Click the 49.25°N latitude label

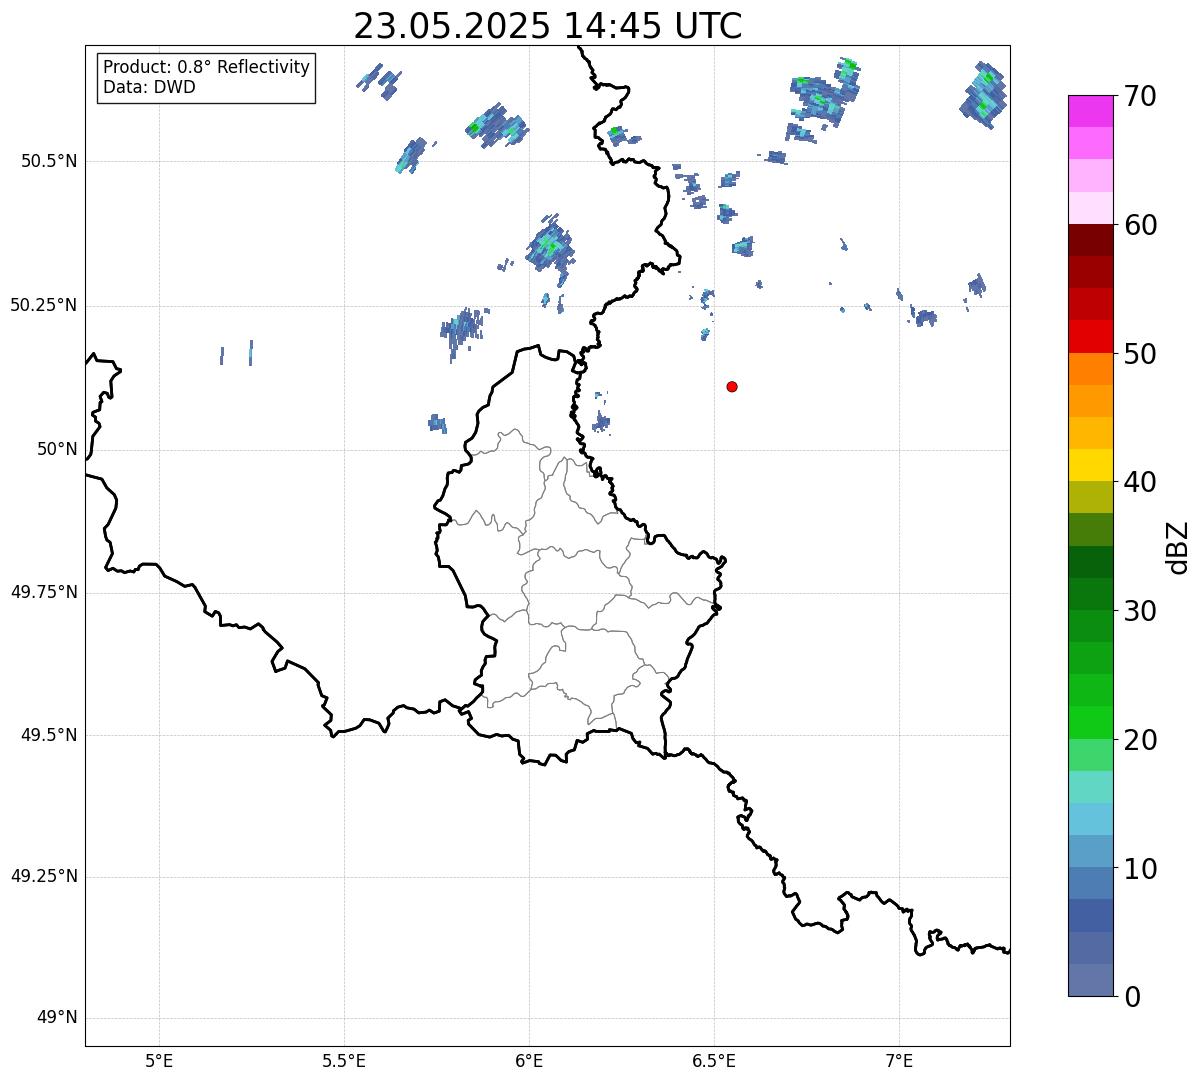(43, 877)
